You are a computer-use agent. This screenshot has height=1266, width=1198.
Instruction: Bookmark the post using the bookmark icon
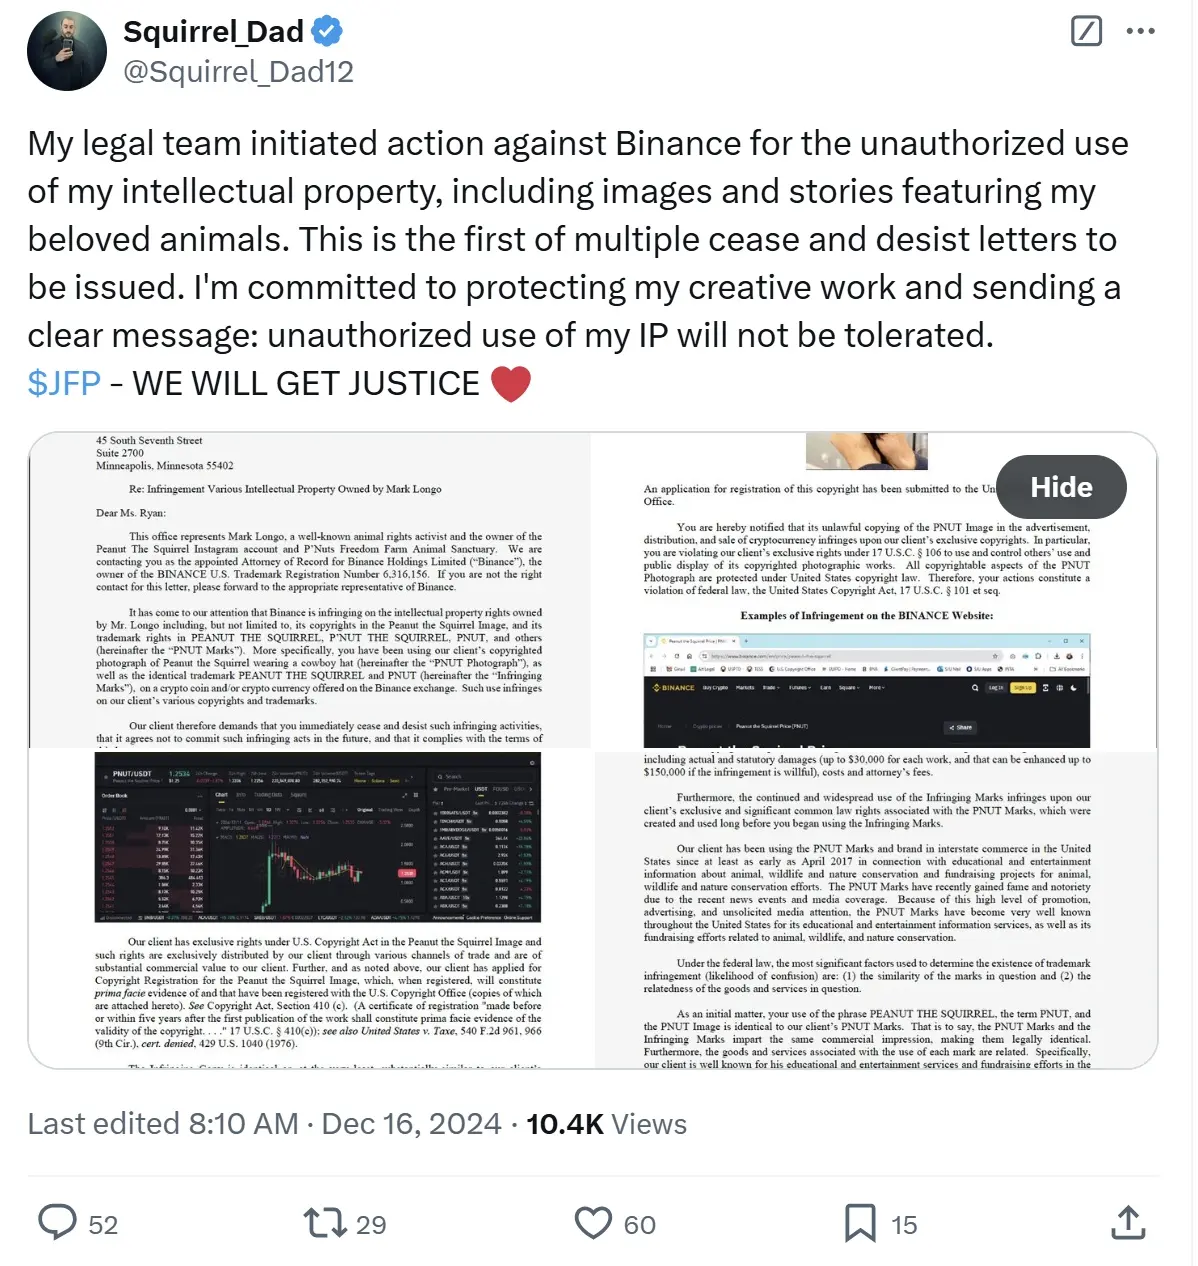(x=860, y=1223)
